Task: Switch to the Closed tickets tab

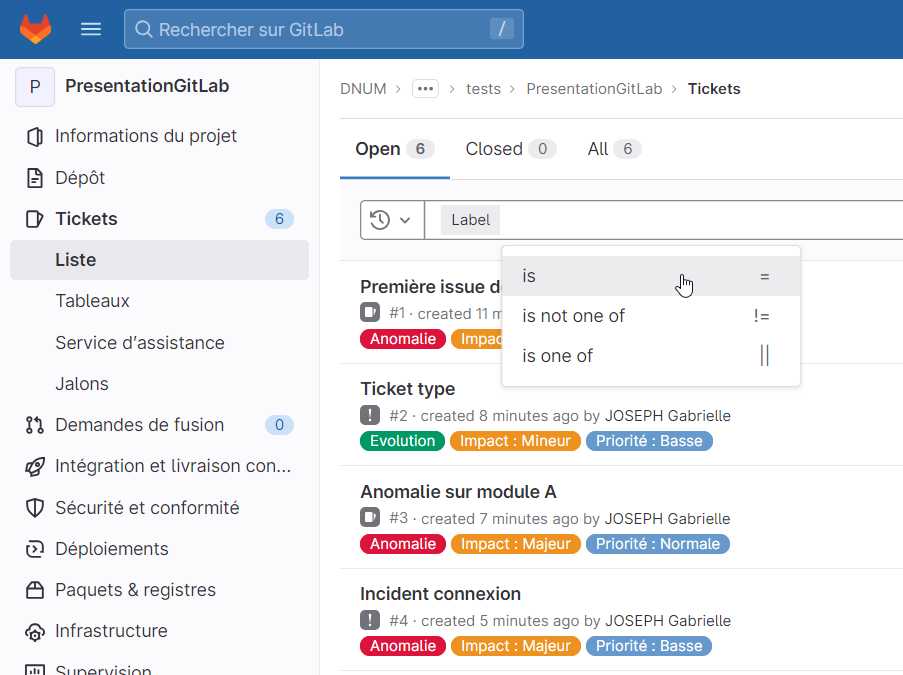Action: click(x=509, y=149)
